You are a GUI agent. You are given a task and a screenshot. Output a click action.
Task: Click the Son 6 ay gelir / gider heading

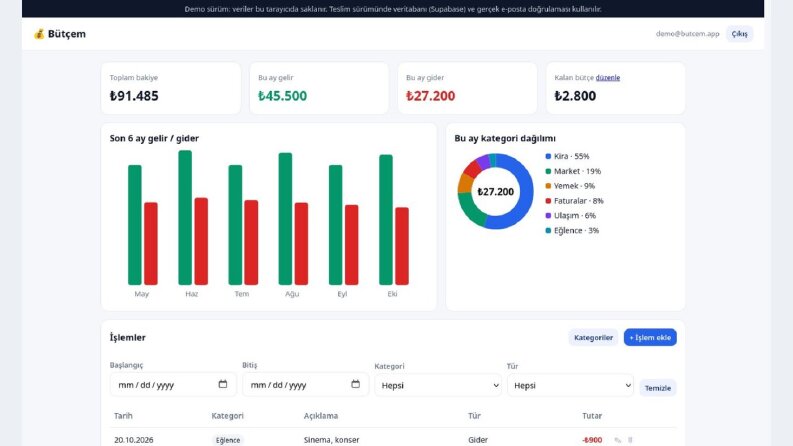click(154, 139)
